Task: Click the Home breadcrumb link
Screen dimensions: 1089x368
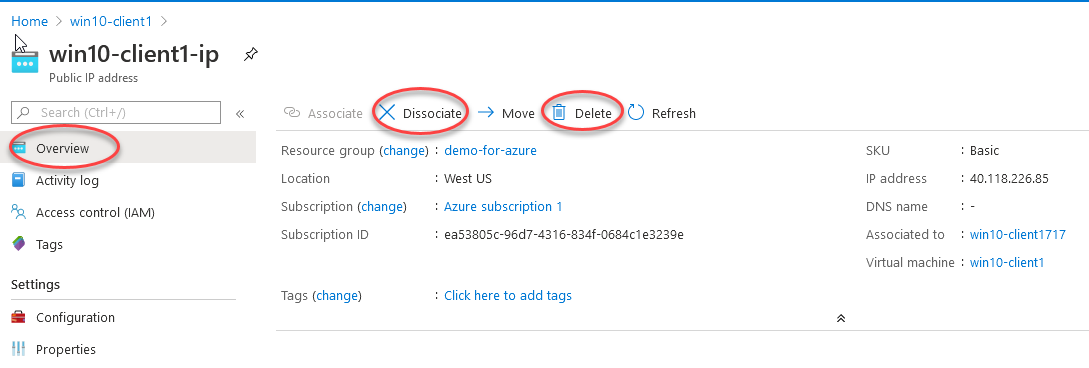Action: point(29,22)
